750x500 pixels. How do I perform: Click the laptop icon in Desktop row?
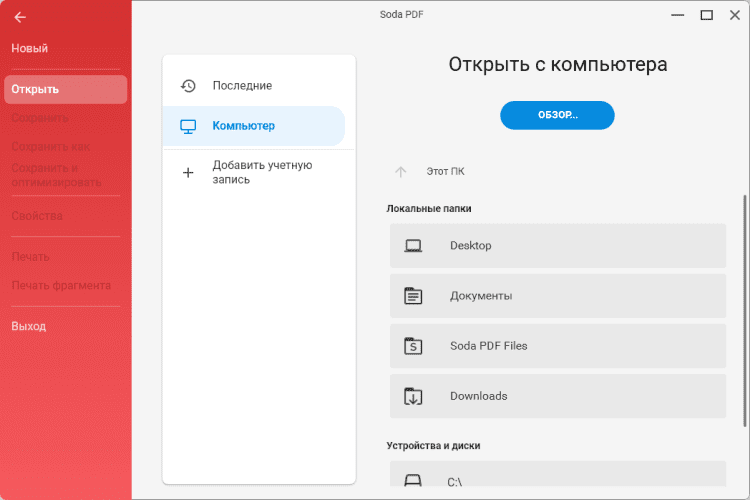[413, 245]
